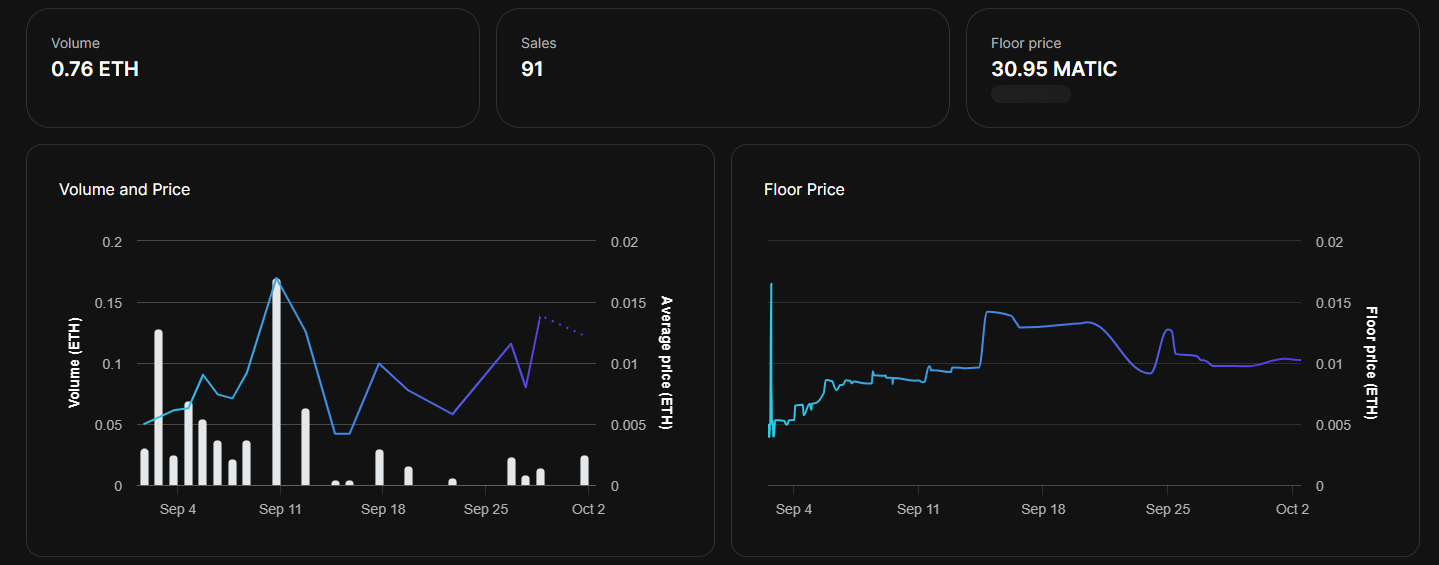
Task: Click the Volume 0.76 ETH stat card
Action: click(252, 68)
